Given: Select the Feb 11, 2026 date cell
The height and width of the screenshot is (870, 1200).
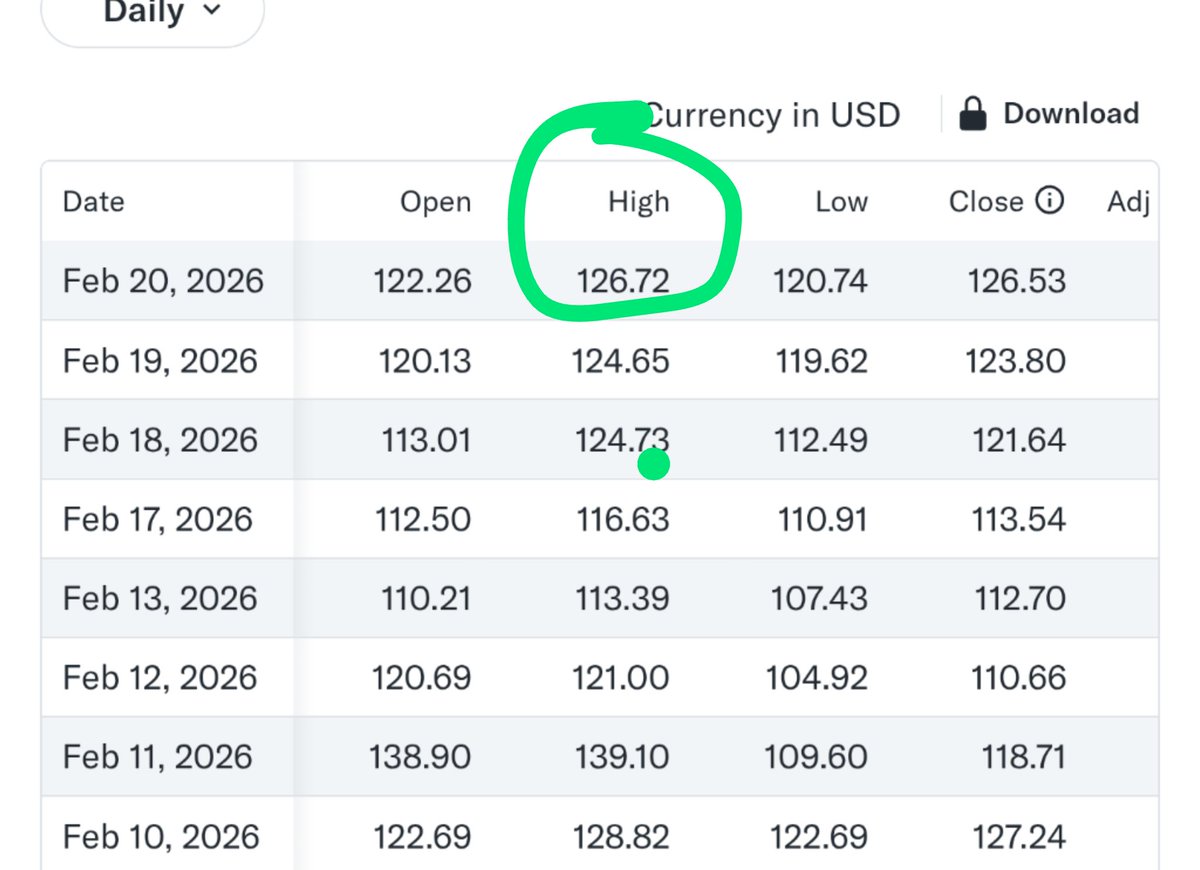Looking at the screenshot, I should click(x=158, y=757).
